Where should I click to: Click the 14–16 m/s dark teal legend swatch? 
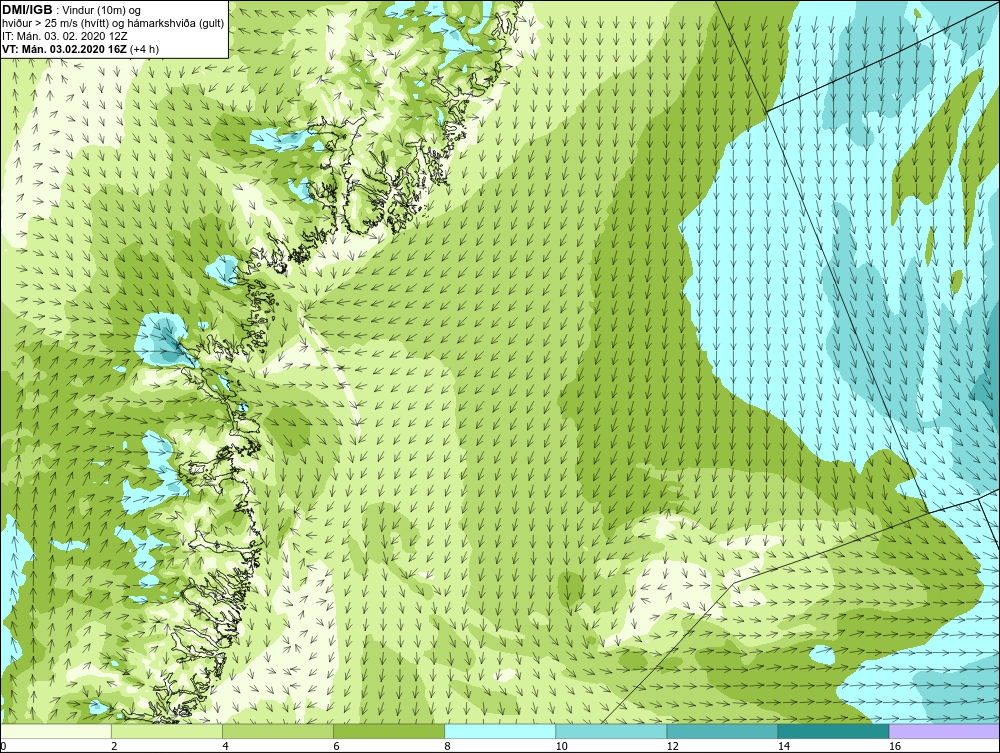coord(833,731)
